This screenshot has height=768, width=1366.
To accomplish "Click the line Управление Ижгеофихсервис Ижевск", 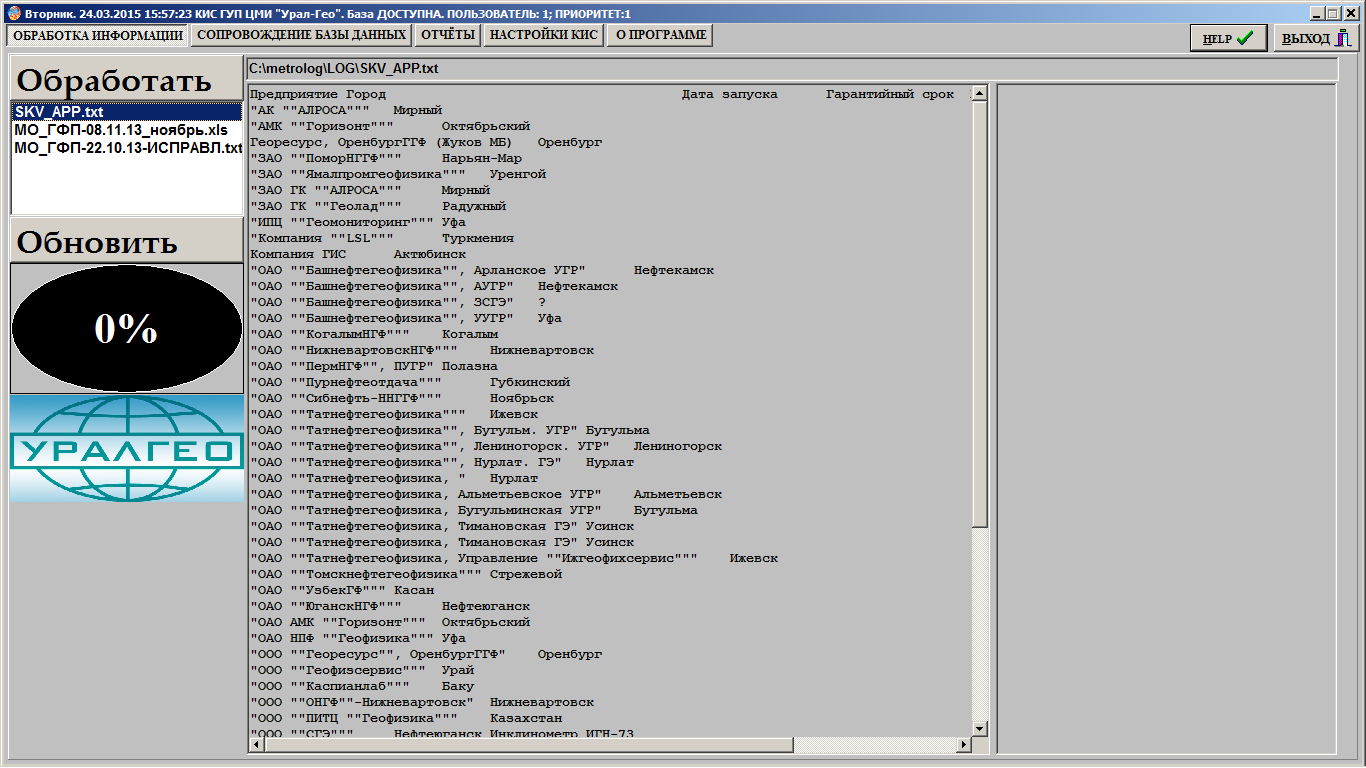I will click(x=513, y=558).
